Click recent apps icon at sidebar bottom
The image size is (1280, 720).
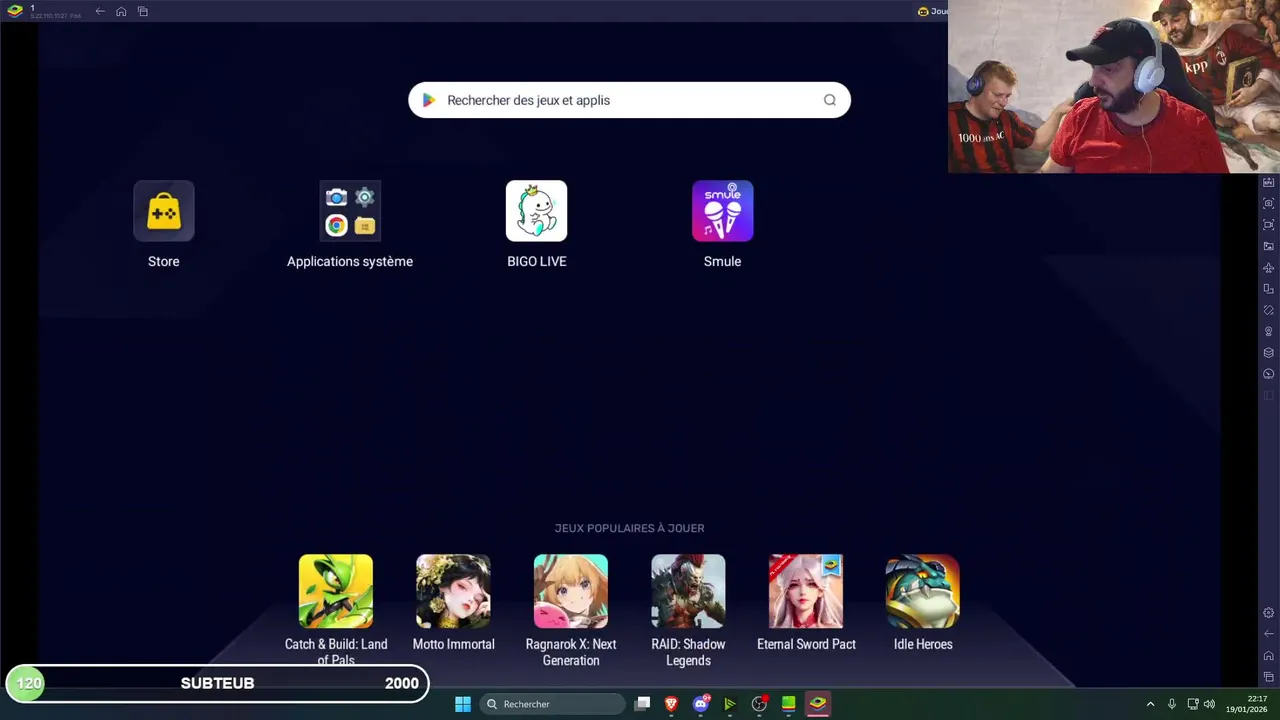point(1269,677)
